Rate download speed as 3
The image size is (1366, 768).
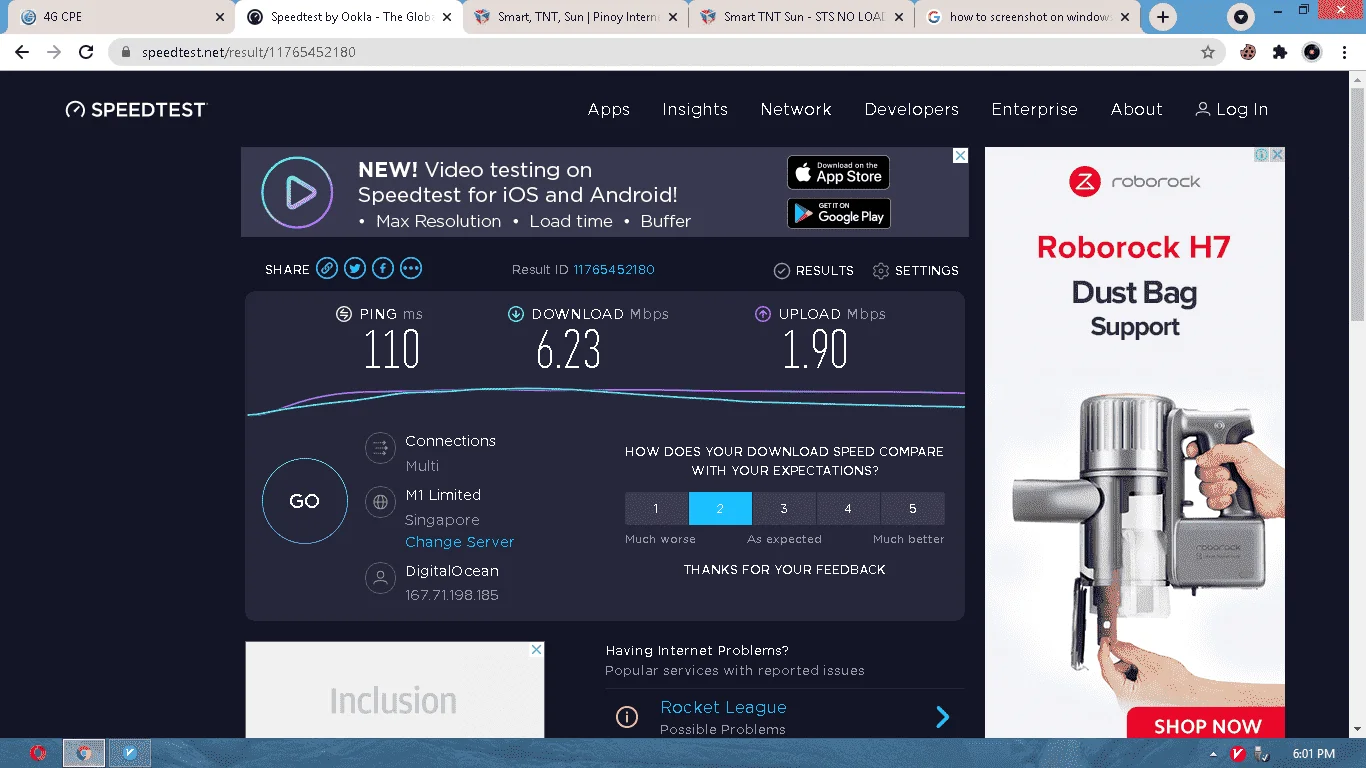click(x=784, y=508)
